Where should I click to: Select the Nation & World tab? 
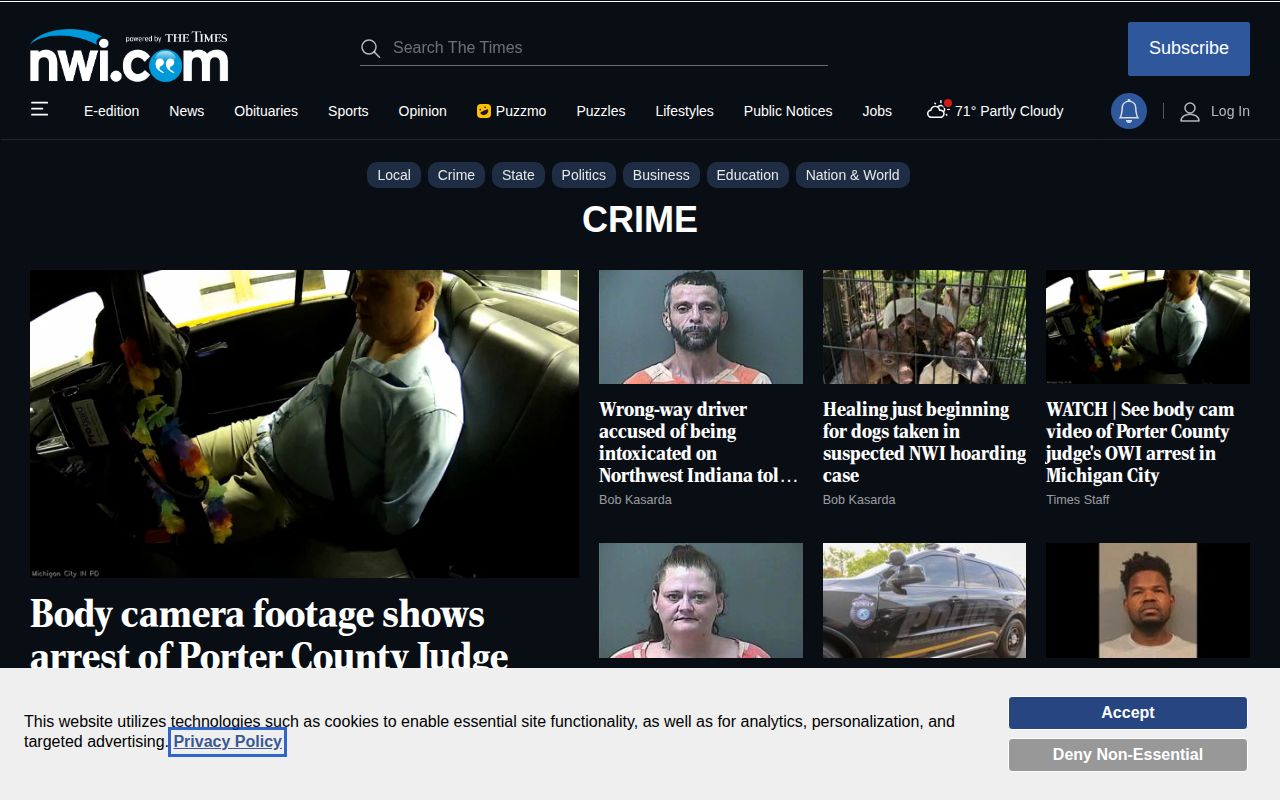point(853,175)
